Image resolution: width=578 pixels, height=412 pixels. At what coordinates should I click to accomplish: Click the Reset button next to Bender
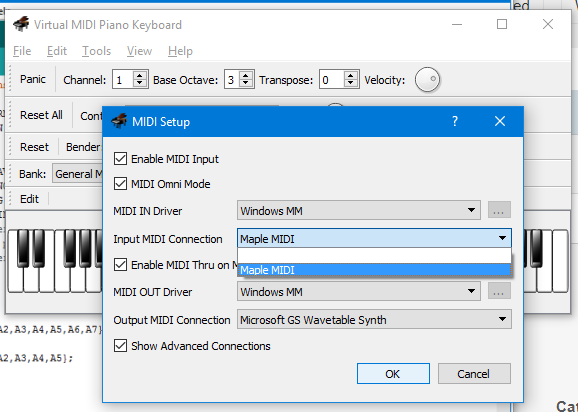[x=34, y=147]
